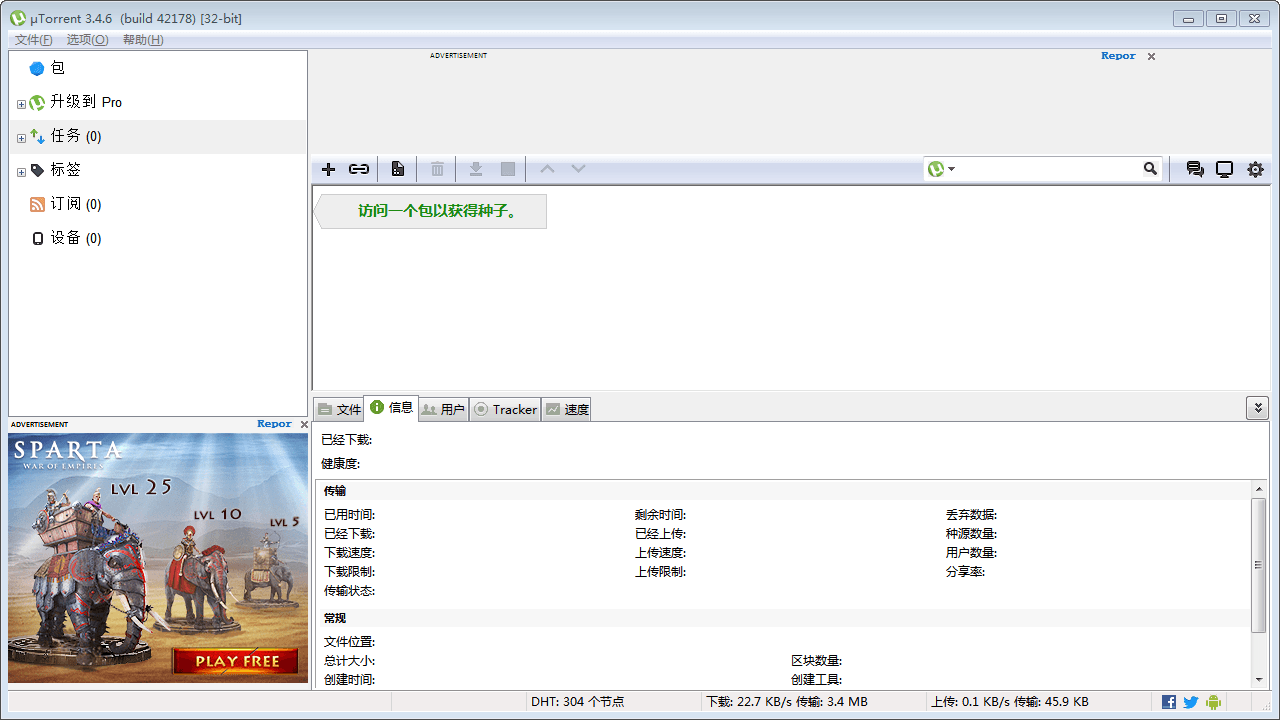Click PLAY FREE button in Sparta ad
This screenshot has width=1280, height=720.
coord(237,661)
